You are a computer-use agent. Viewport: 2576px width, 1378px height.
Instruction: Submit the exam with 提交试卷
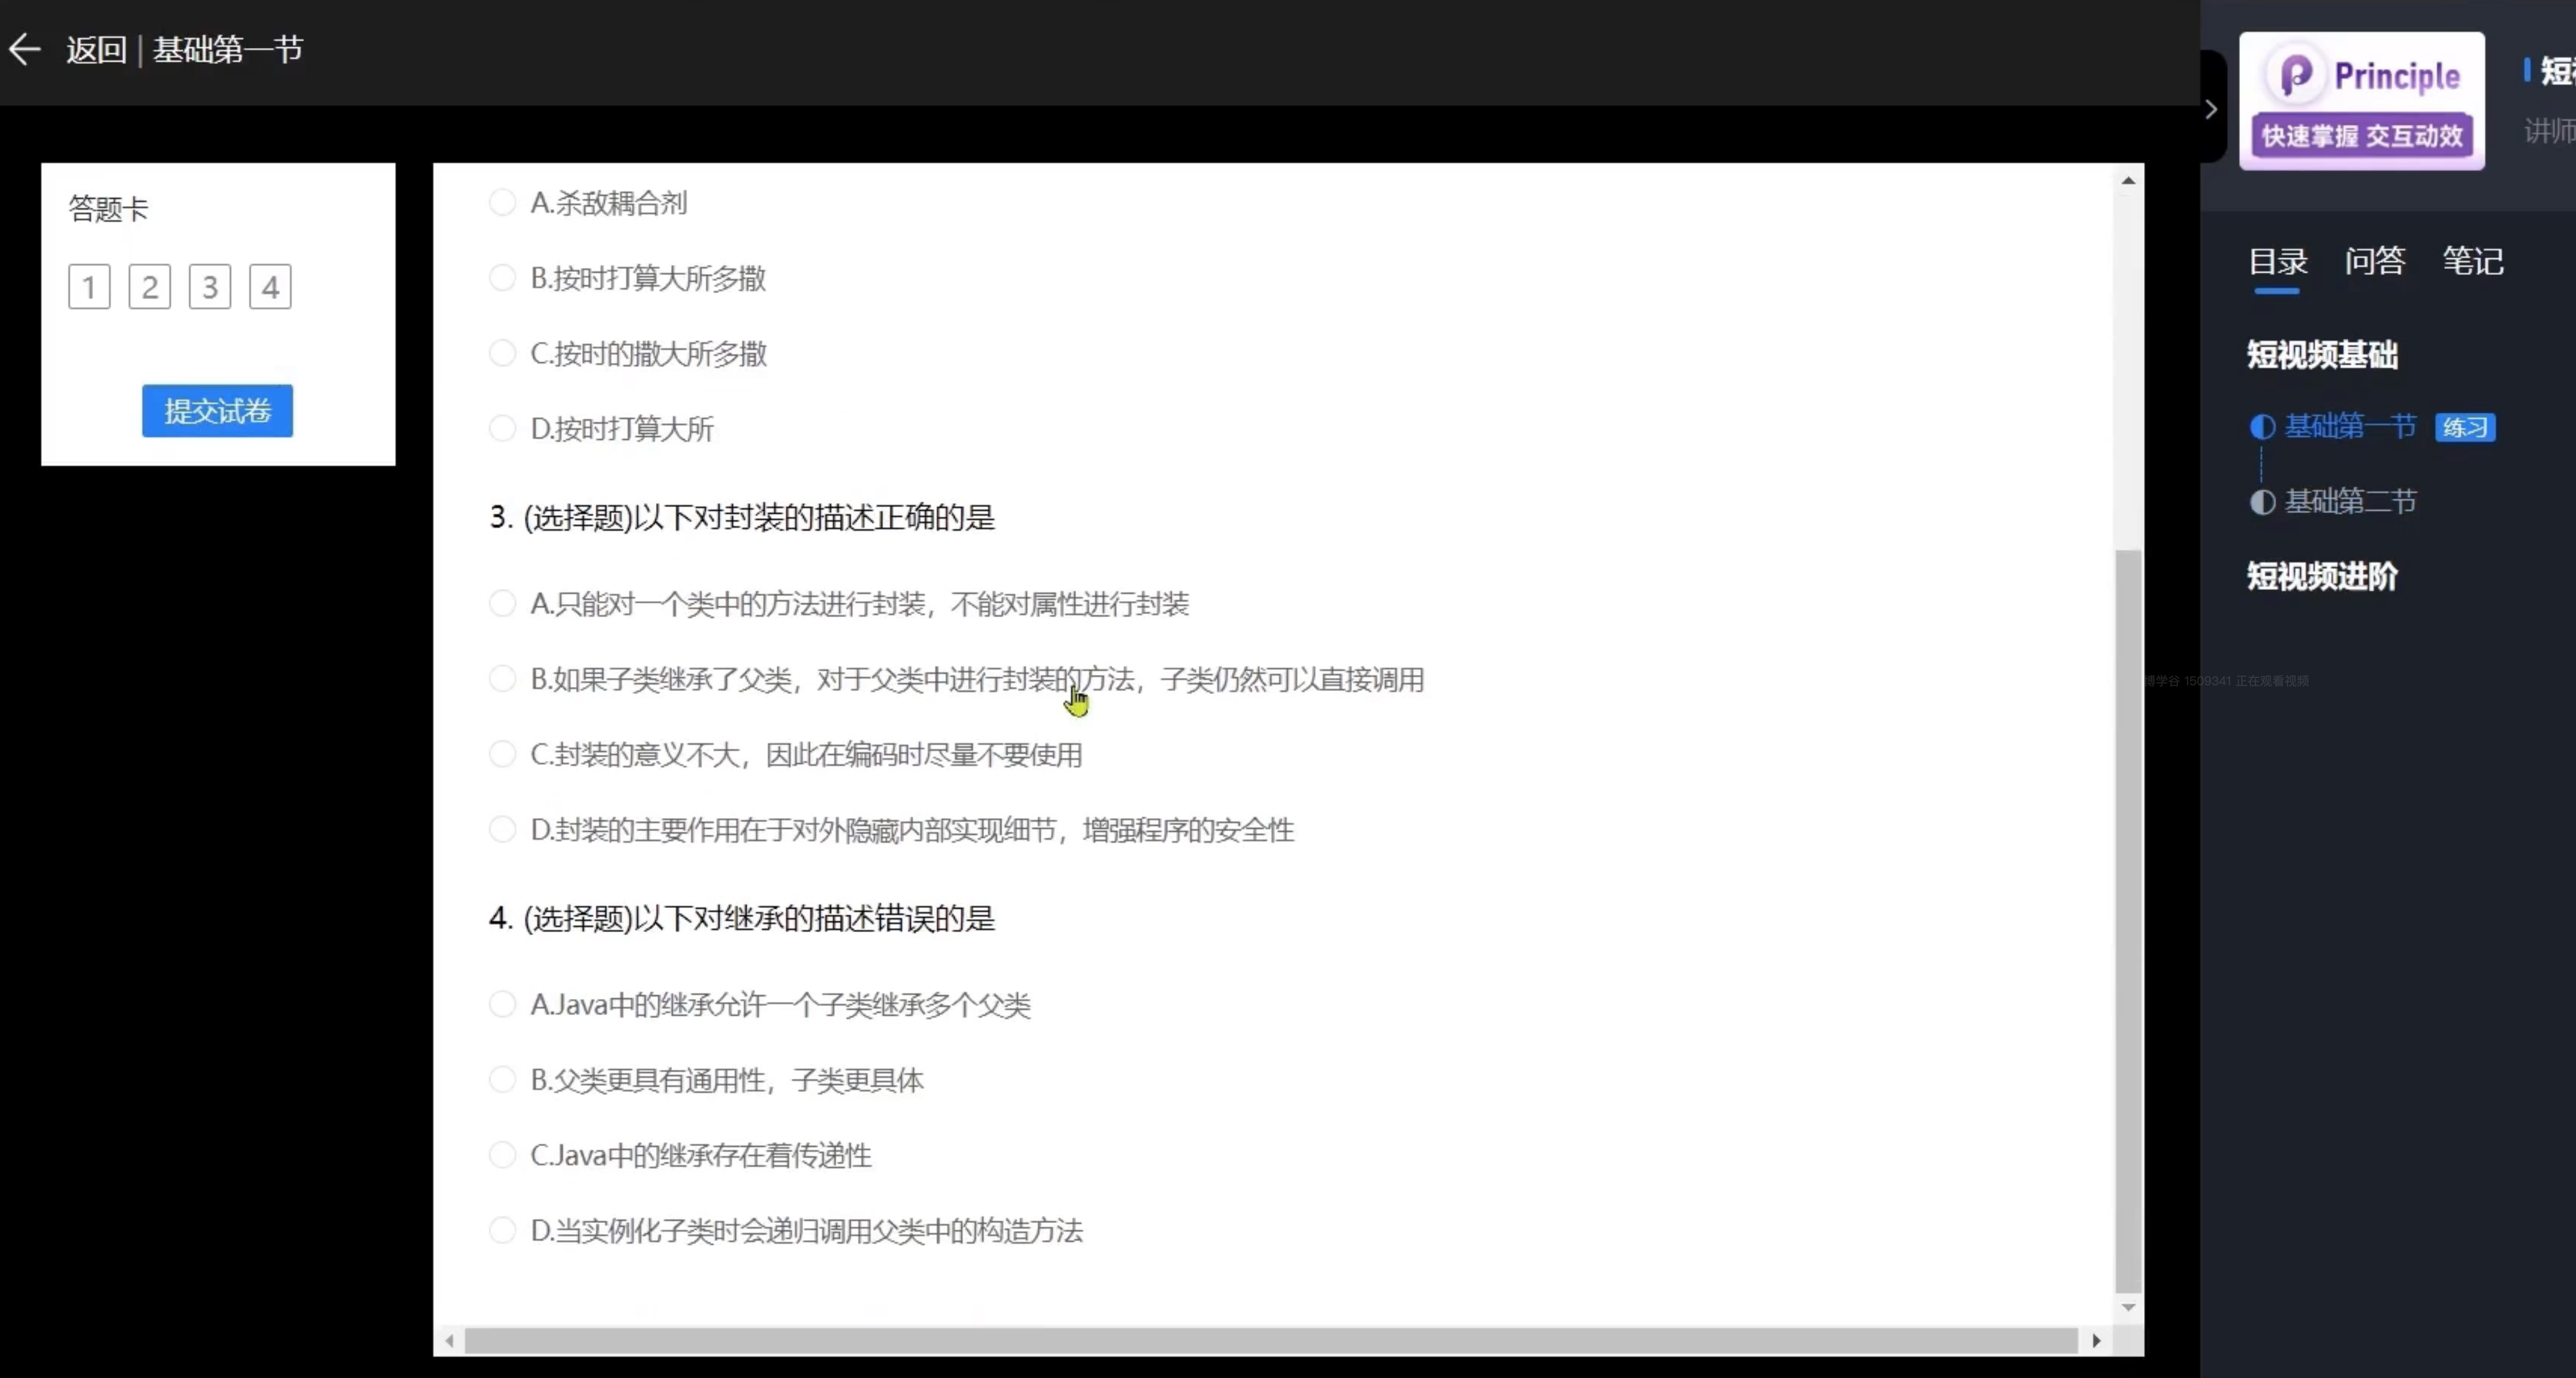tap(217, 411)
